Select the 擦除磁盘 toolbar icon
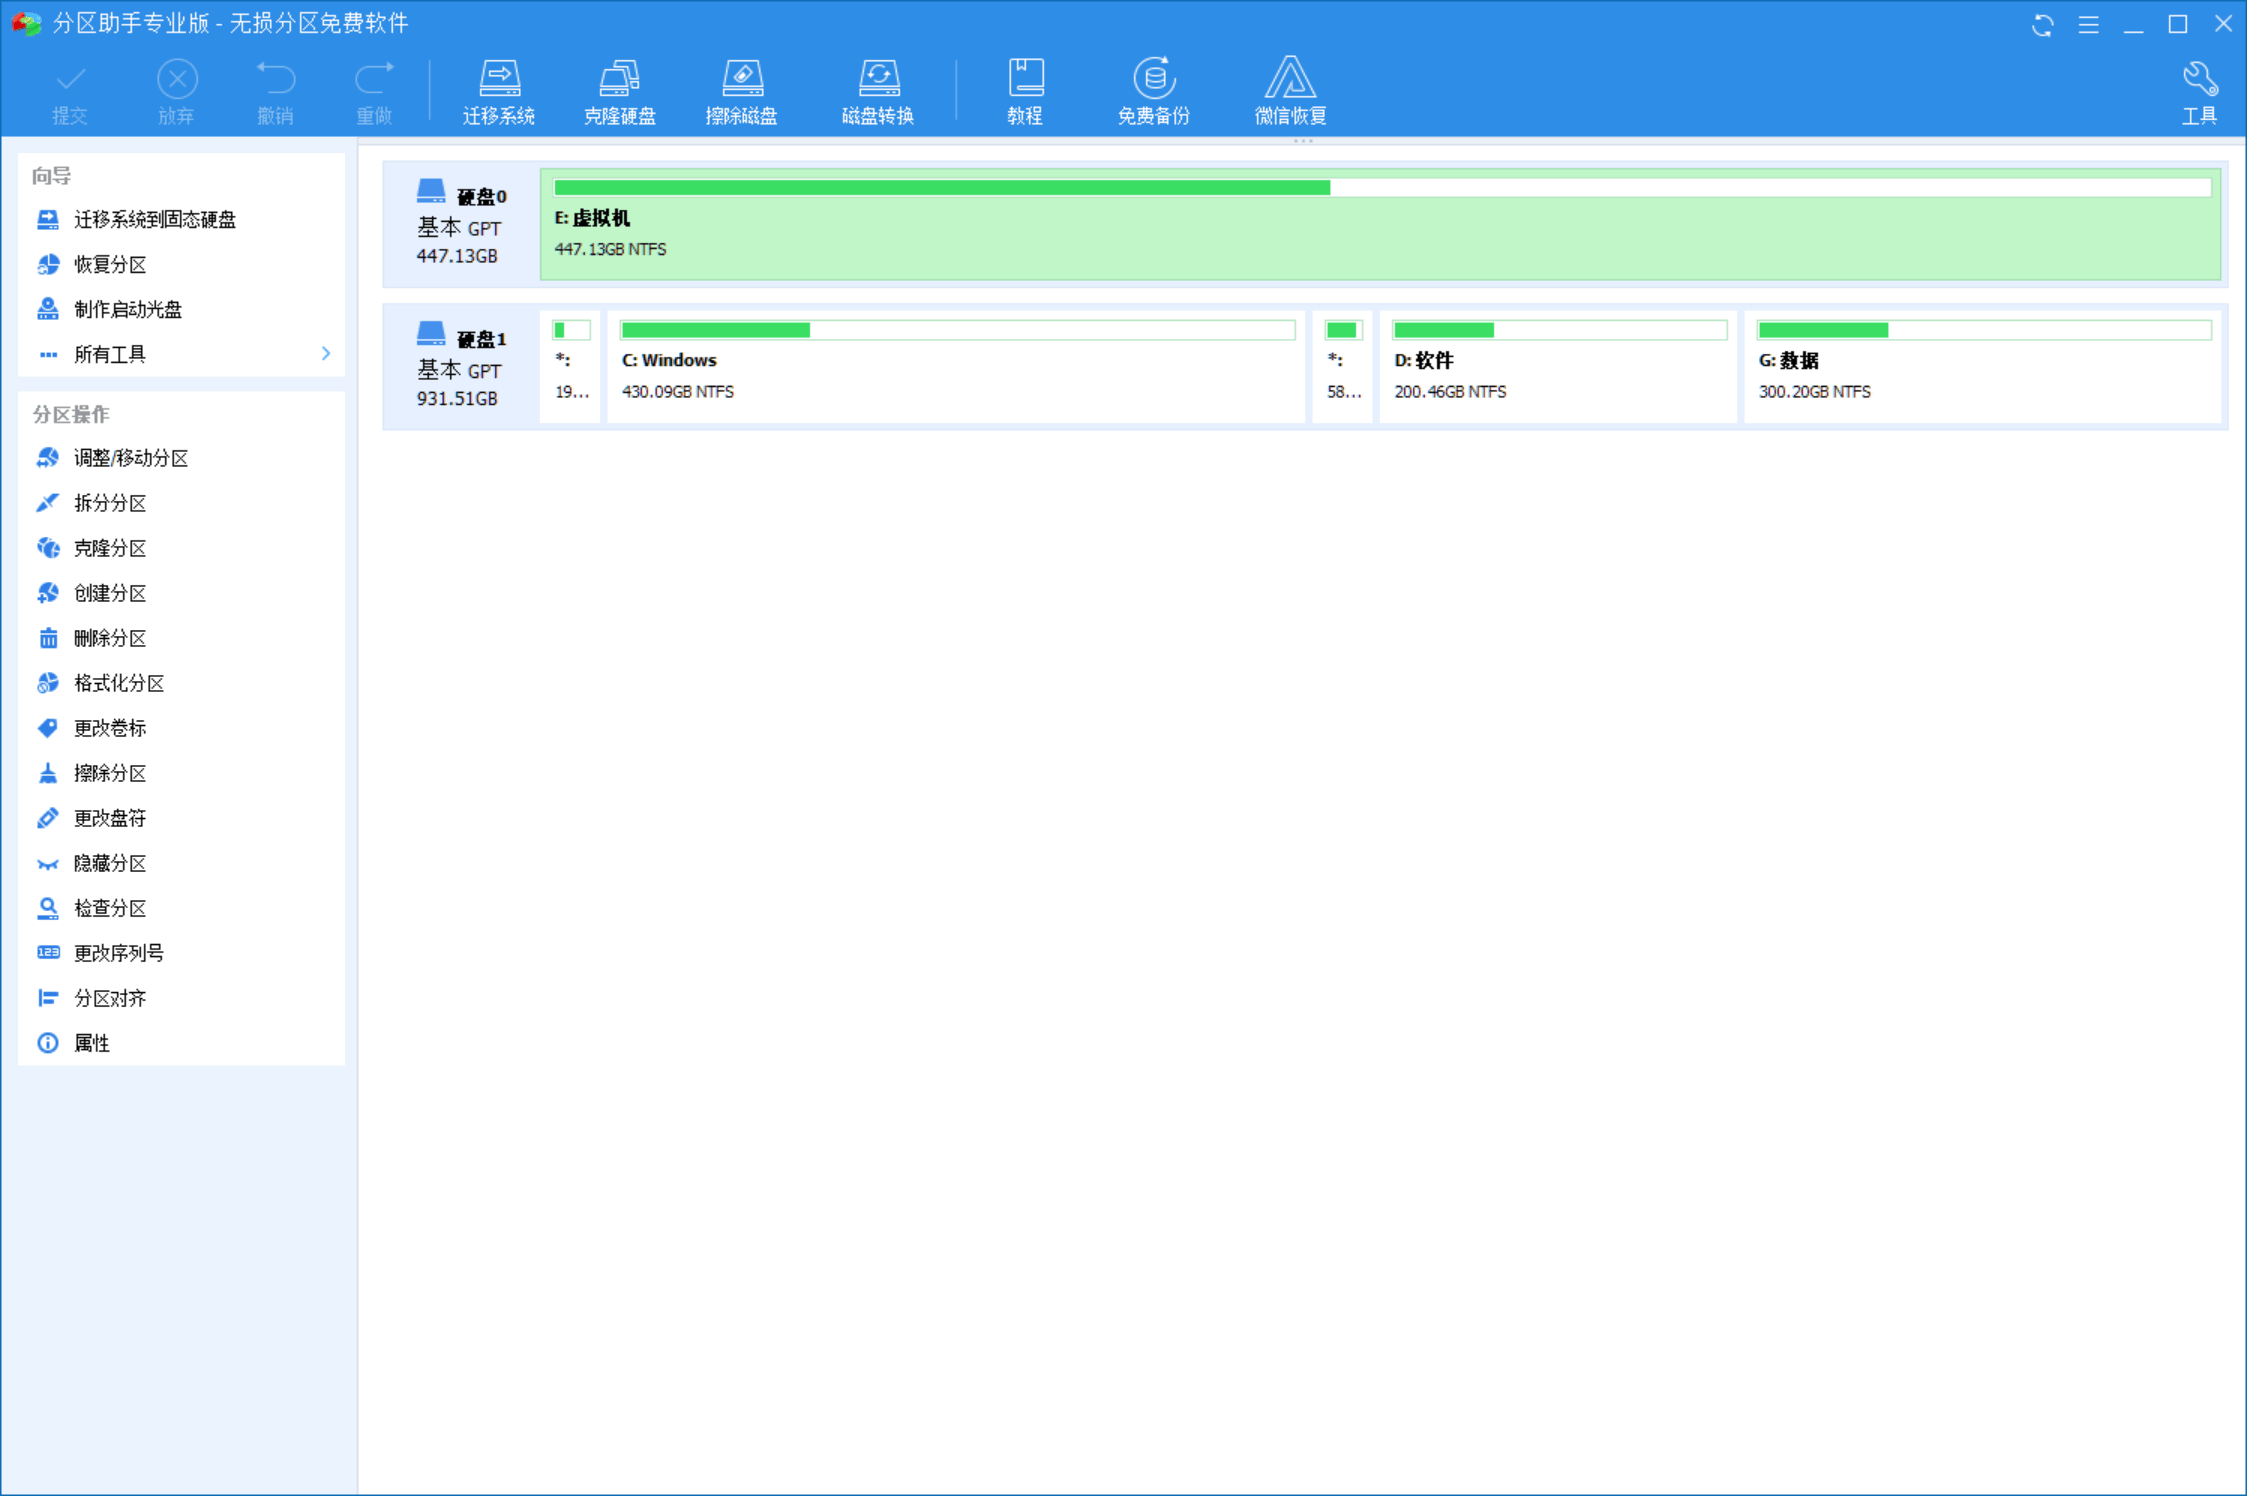Screen dimensions: 2247x1496 (741, 91)
